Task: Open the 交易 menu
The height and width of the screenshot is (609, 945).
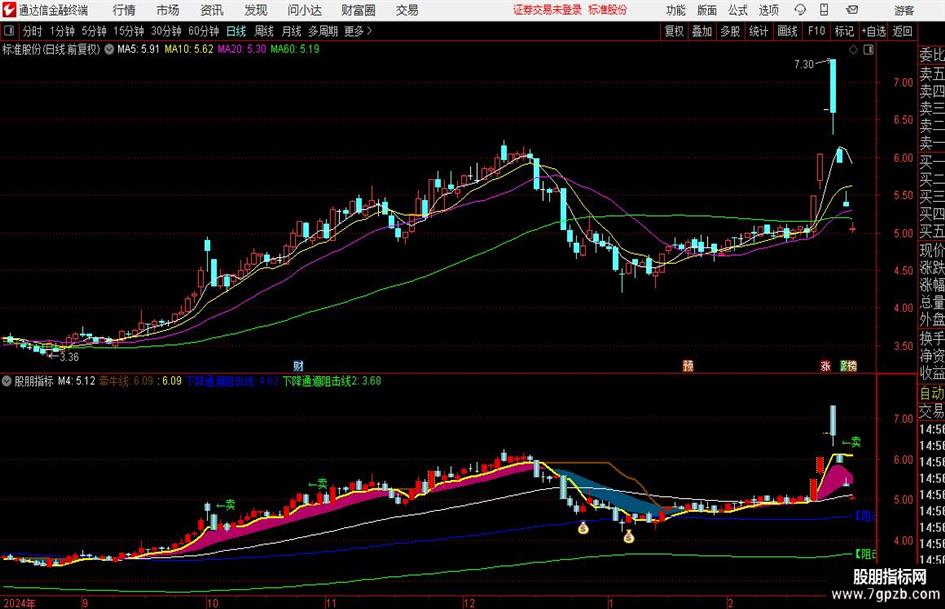Action: coord(407,10)
